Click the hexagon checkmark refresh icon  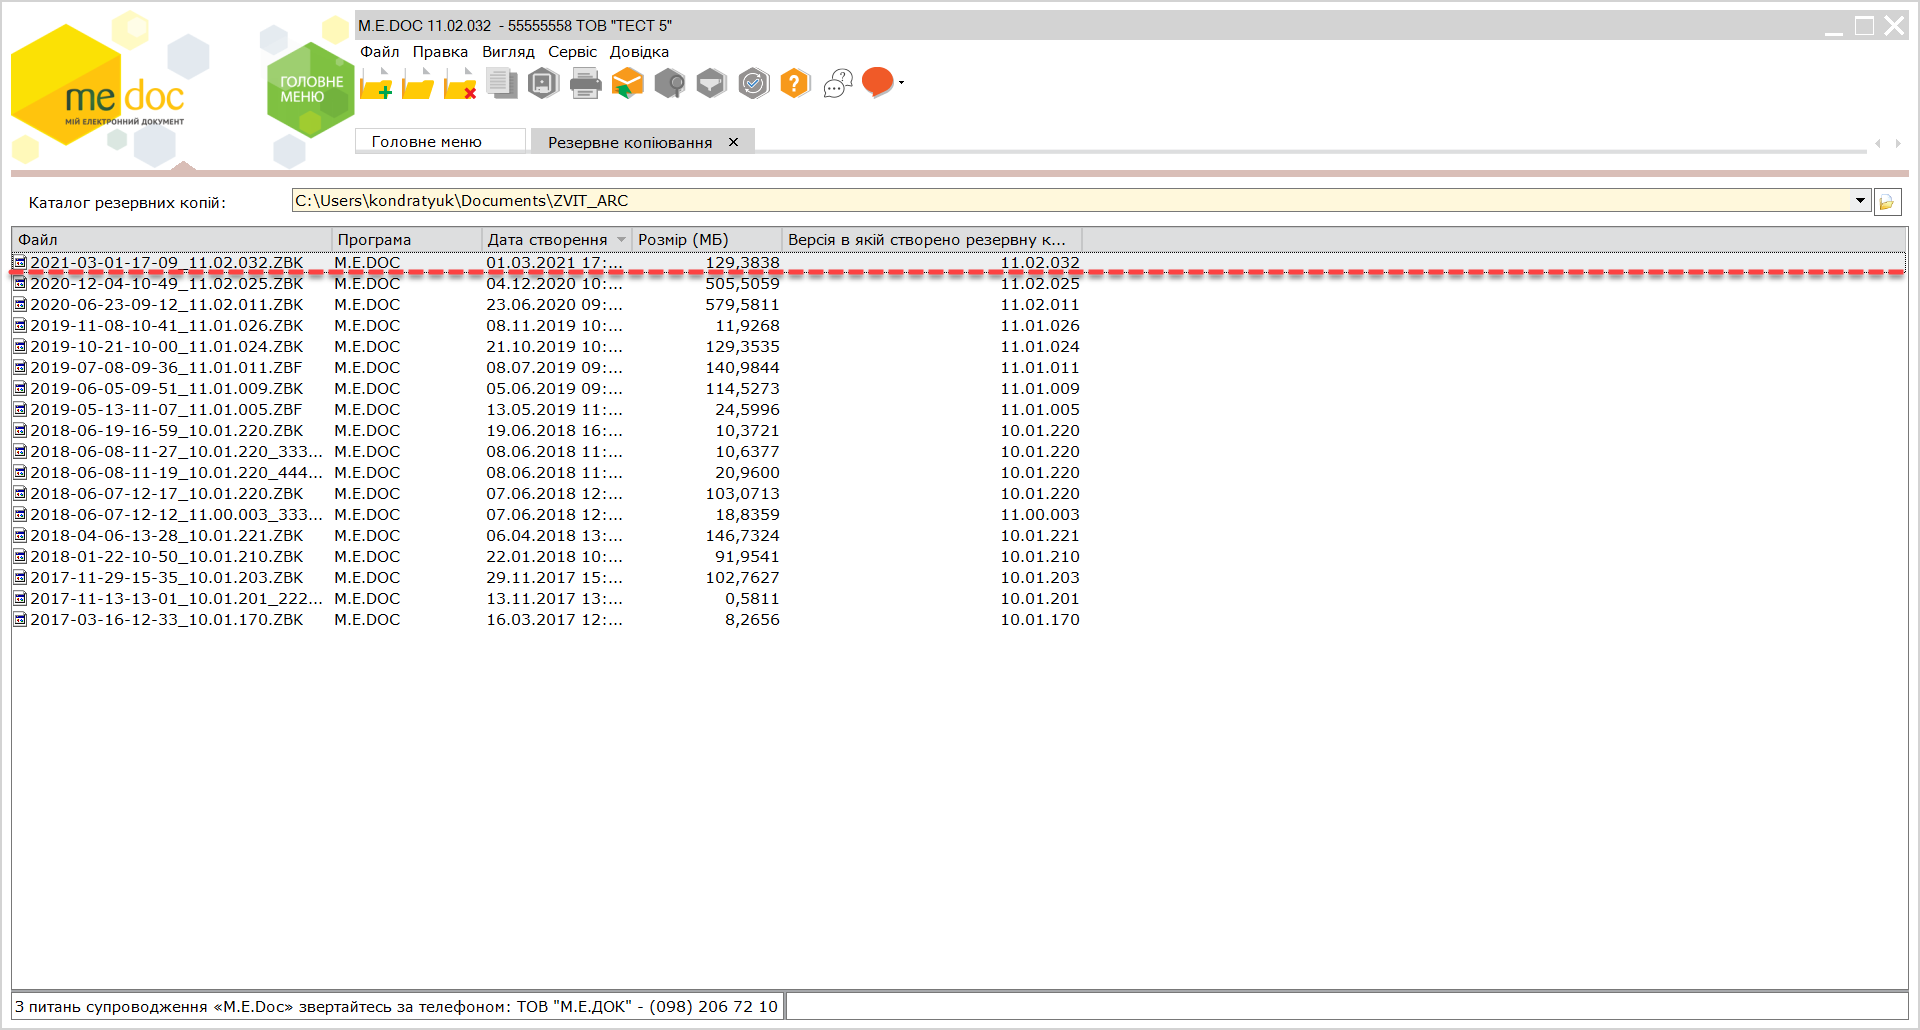click(x=753, y=84)
